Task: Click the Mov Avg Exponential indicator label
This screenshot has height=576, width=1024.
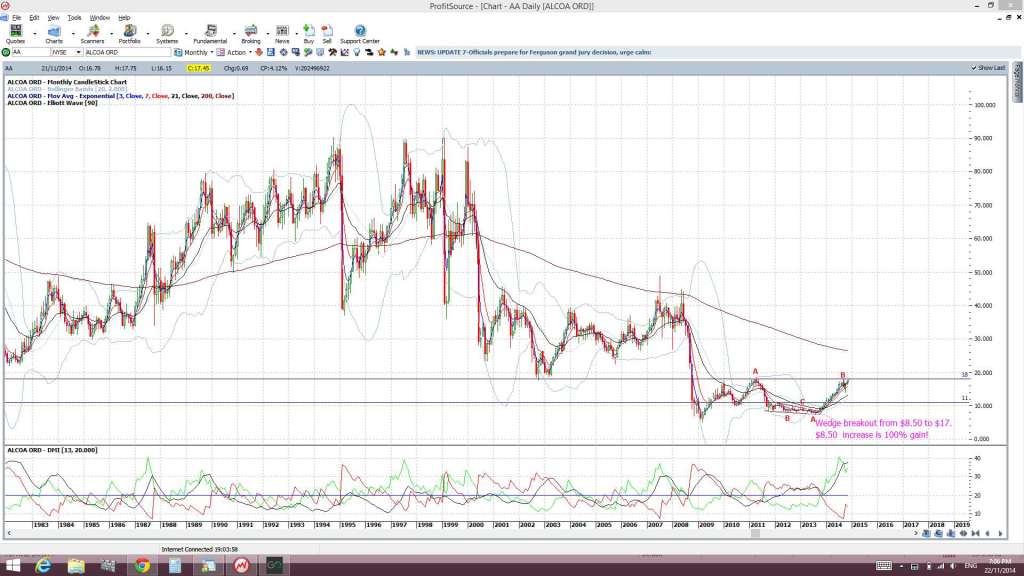Action: pyautogui.click(x=120, y=96)
